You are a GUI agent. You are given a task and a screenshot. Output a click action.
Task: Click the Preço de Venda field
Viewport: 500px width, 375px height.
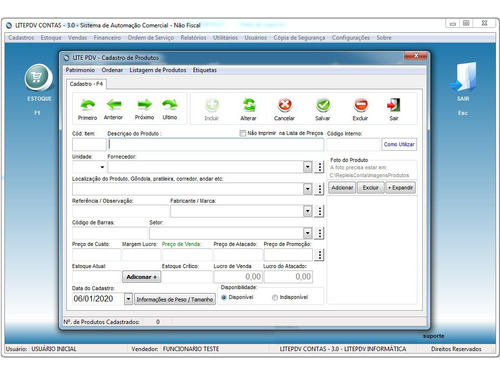[x=187, y=255]
